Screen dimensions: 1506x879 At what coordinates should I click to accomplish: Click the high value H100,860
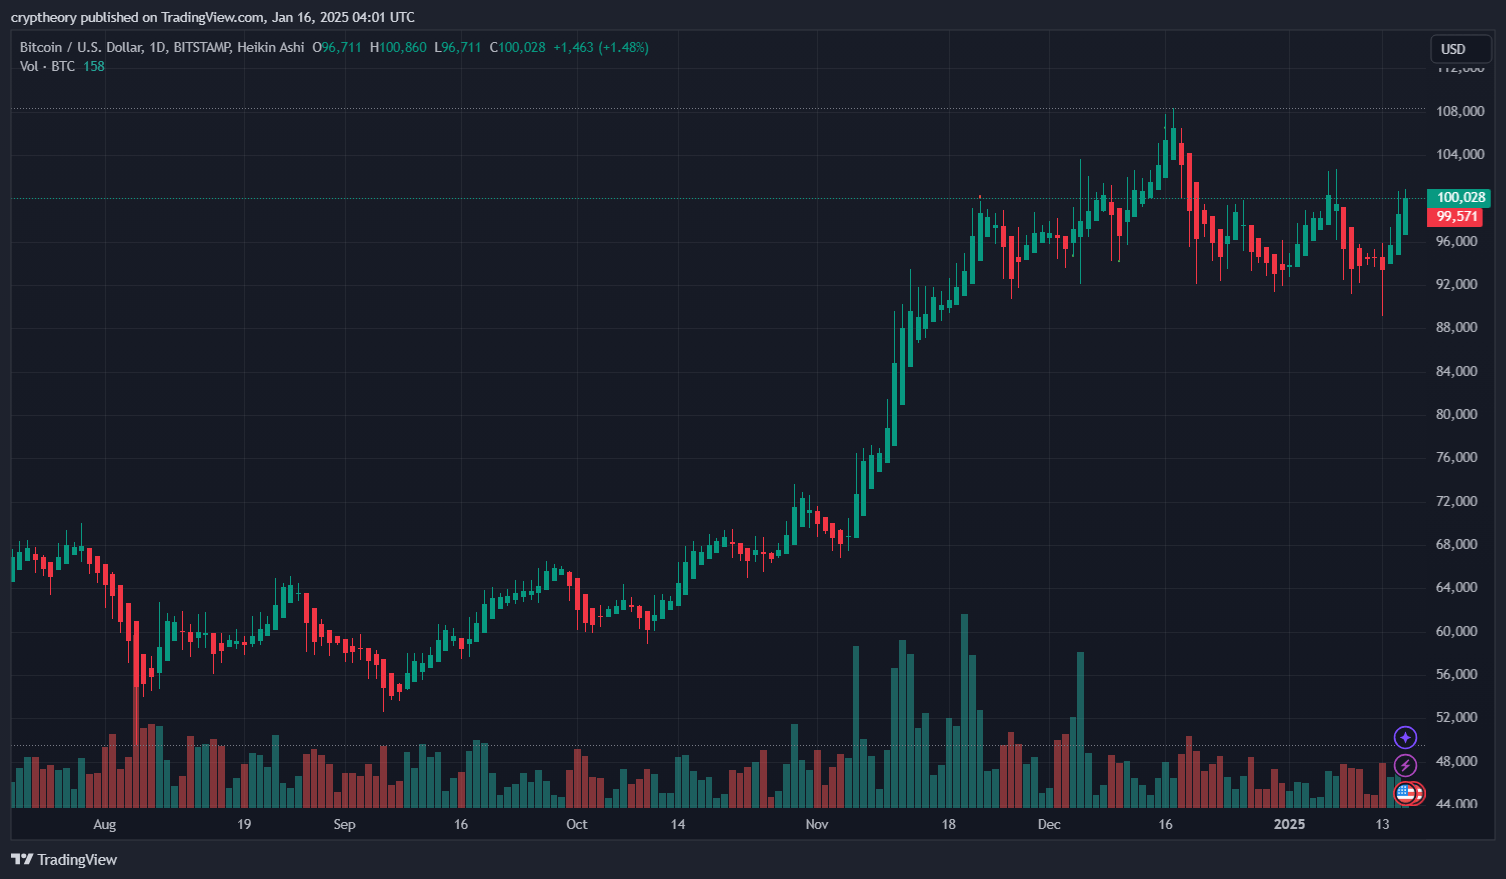click(x=398, y=47)
